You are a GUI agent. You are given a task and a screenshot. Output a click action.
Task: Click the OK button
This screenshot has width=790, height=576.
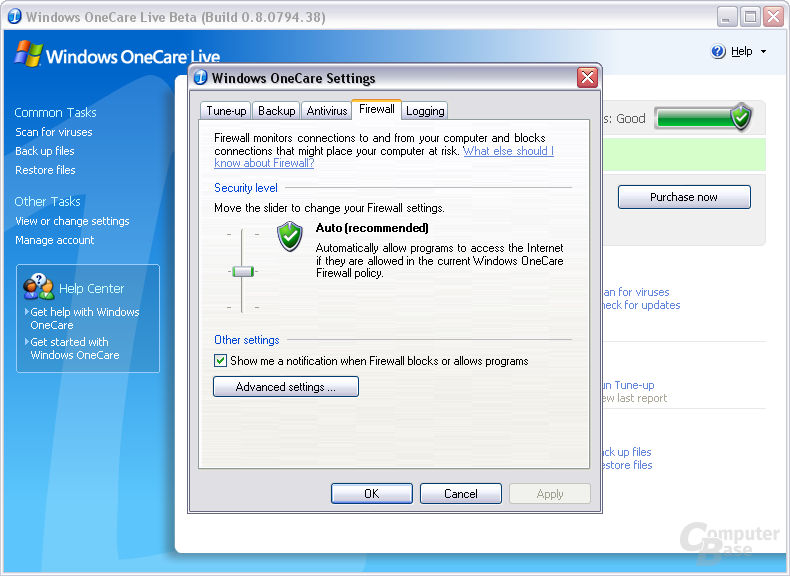(372, 493)
